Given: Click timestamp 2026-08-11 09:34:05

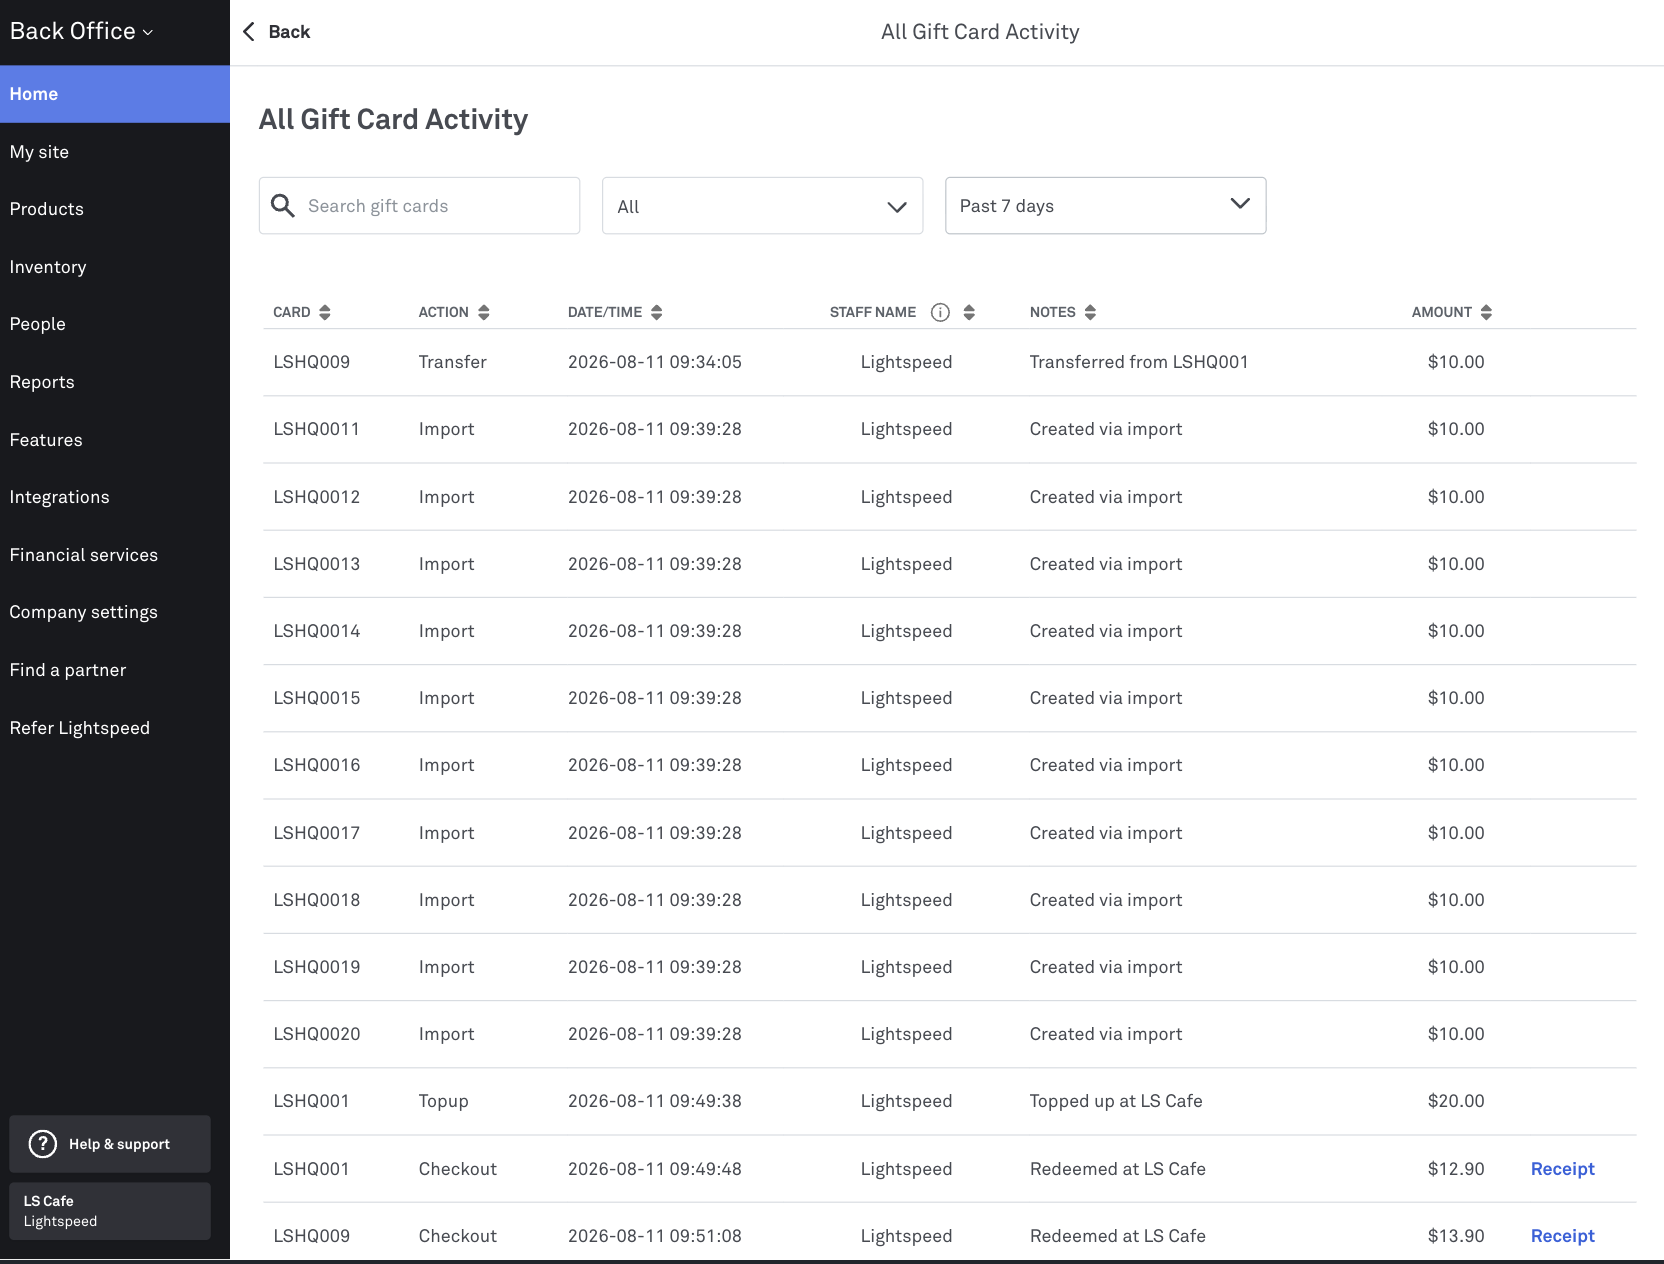Looking at the screenshot, I should pyautogui.click(x=655, y=362).
